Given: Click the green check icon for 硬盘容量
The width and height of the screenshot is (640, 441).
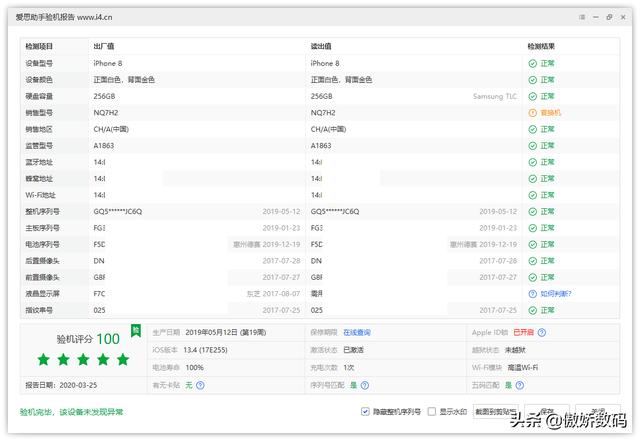Looking at the screenshot, I should click(x=533, y=96).
